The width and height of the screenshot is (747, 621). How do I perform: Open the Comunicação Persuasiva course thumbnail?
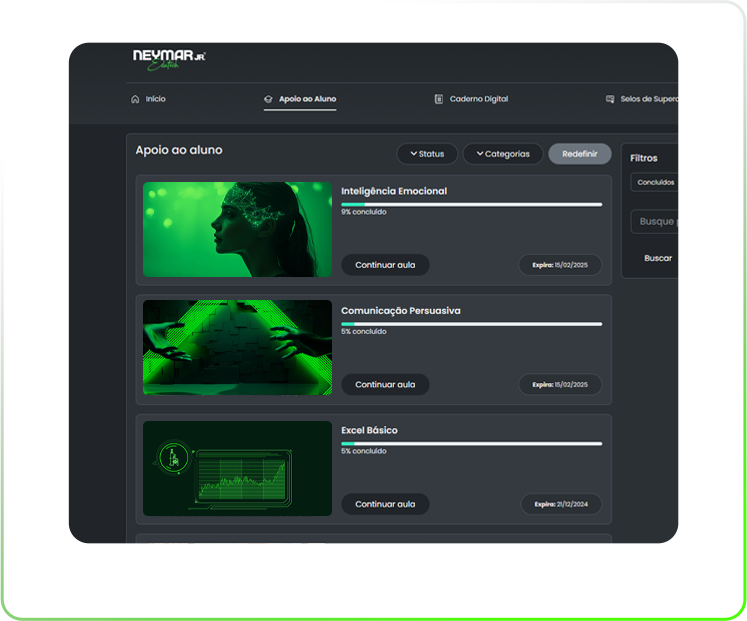[x=237, y=348]
